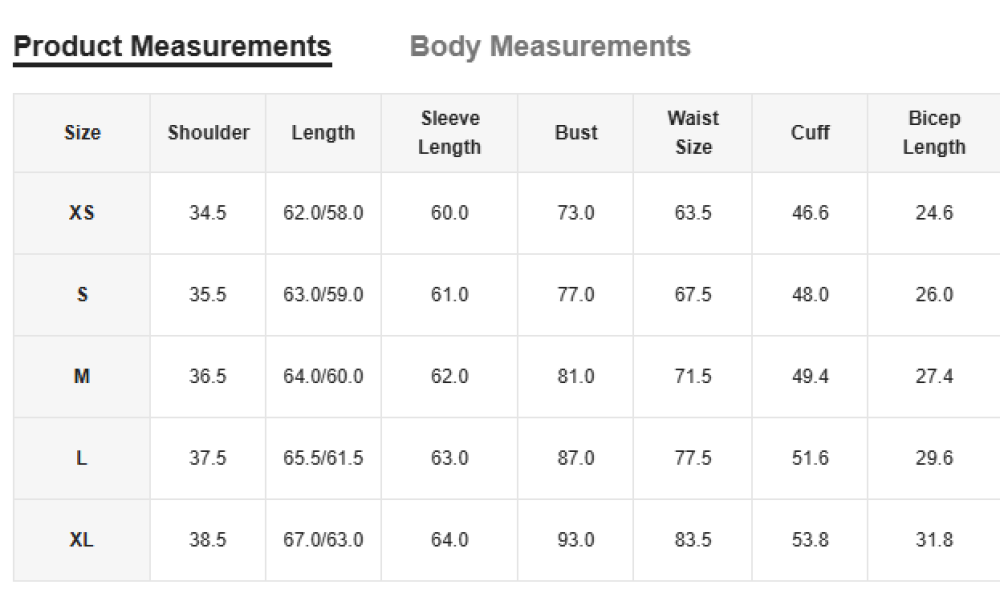
Task: Click the Size column header
Action: 82,133
